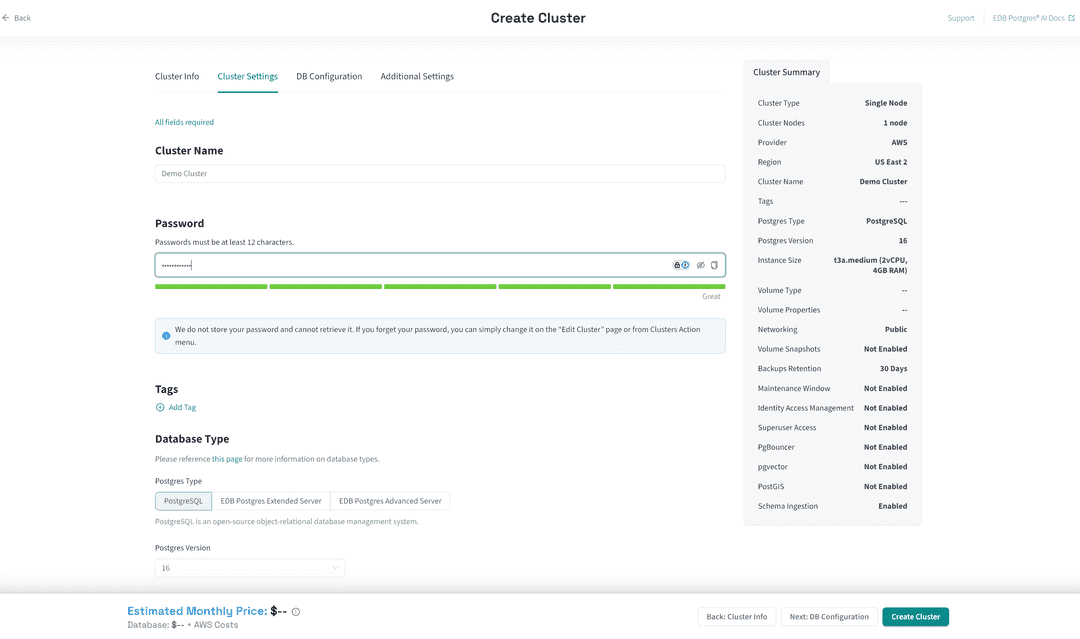Click the info icon in the password notice banner
Image resolution: width=1080 pixels, height=639 pixels.
pyautogui.click(x=166, y=335)
